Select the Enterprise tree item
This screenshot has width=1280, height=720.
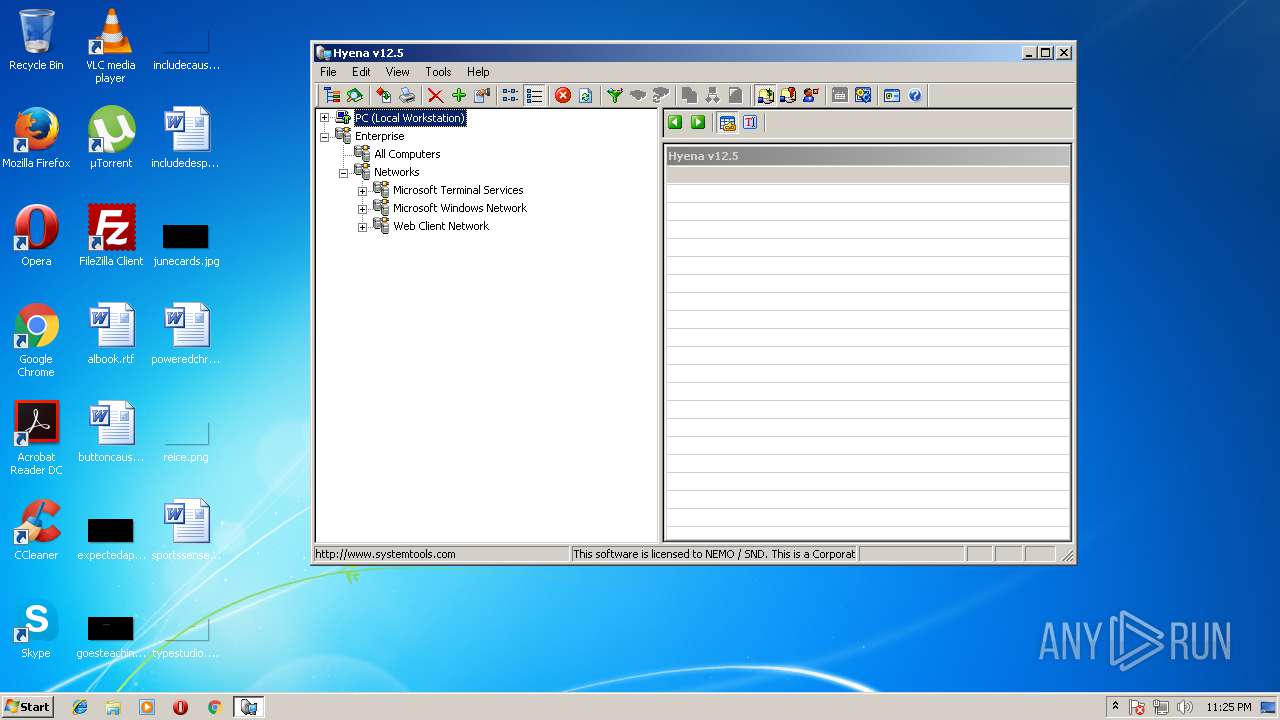pyautogui.click(x=379, y=136)
